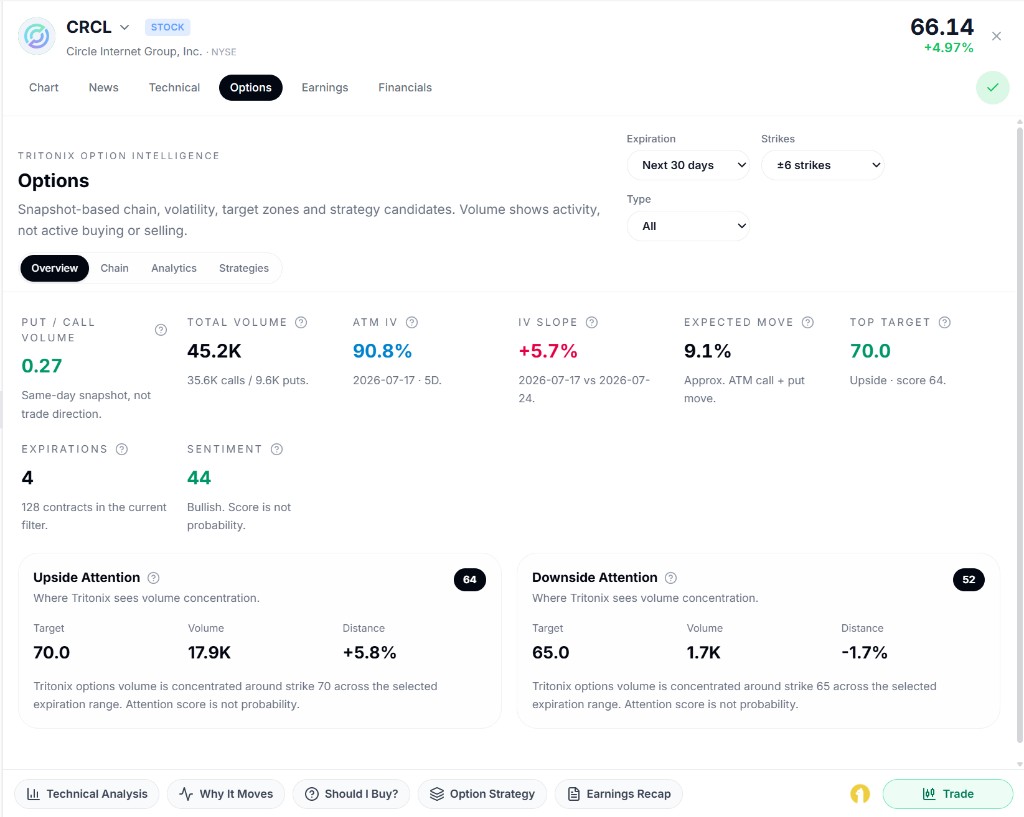Expand the CRCL ticker chevron
The height and width of the screenshot is (817, 1024).
point(124,27)
